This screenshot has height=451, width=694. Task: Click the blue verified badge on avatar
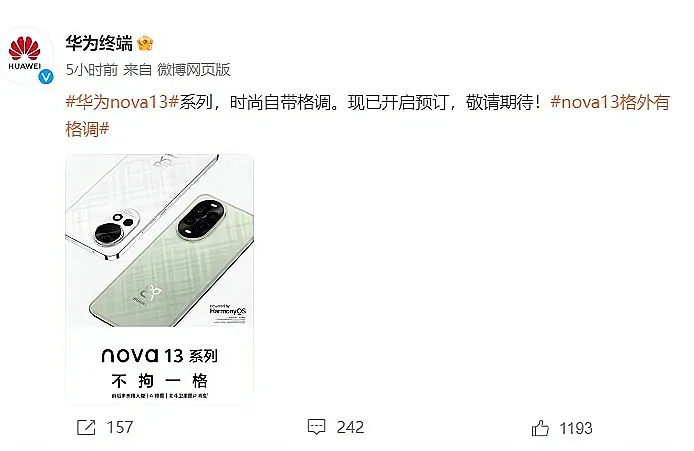click(x=46, y=77)
